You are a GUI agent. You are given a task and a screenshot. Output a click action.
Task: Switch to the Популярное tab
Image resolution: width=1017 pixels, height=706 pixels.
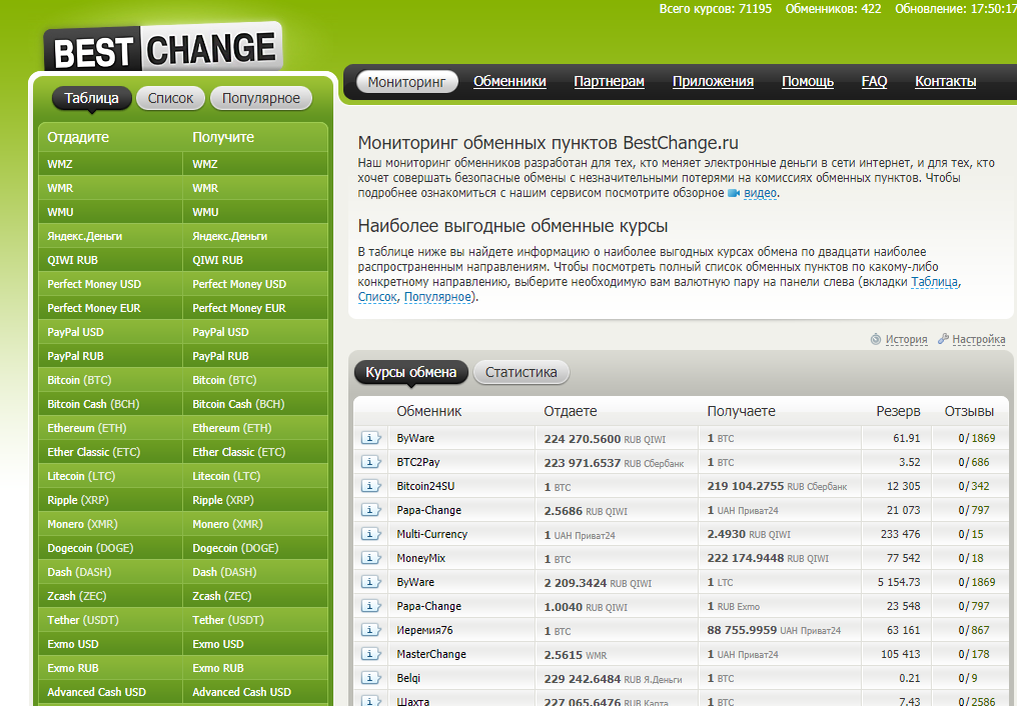261,99
